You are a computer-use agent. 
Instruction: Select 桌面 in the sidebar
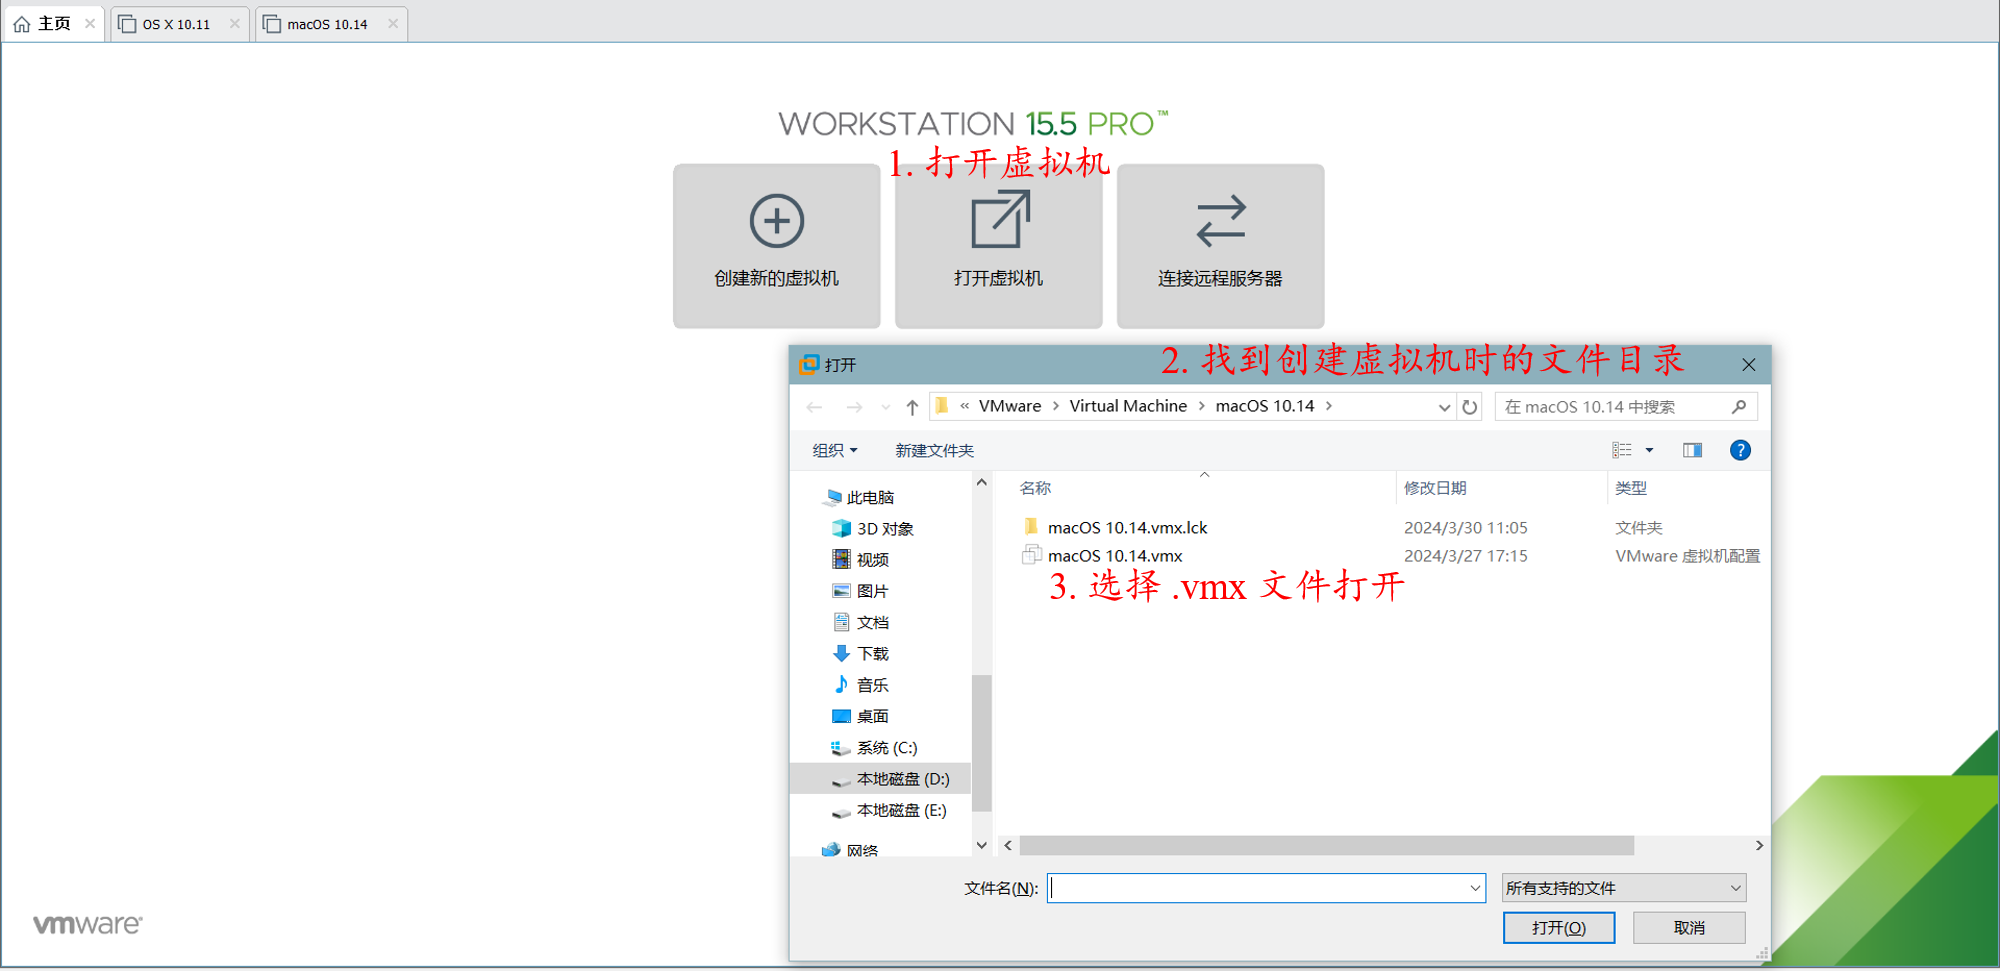click(872, 716)
